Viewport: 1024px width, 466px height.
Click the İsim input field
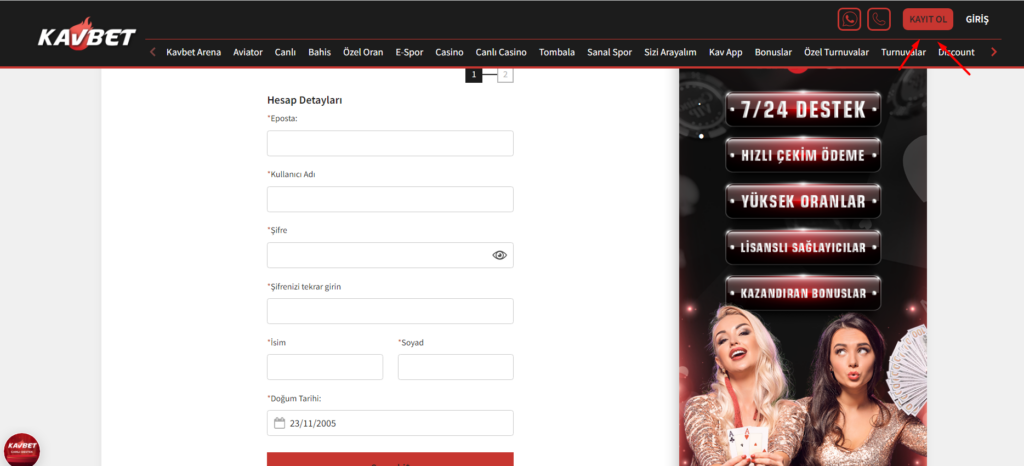325,367
